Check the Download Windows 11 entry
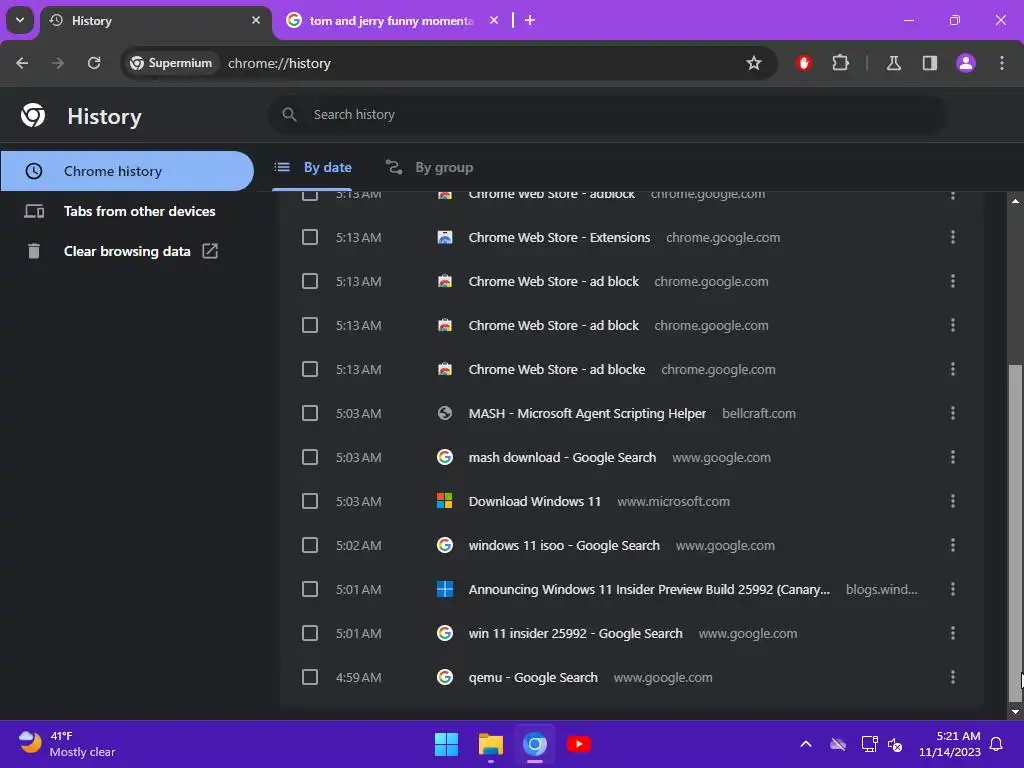The height and width of the screenshot is (768, 1024). coord(310,501)
